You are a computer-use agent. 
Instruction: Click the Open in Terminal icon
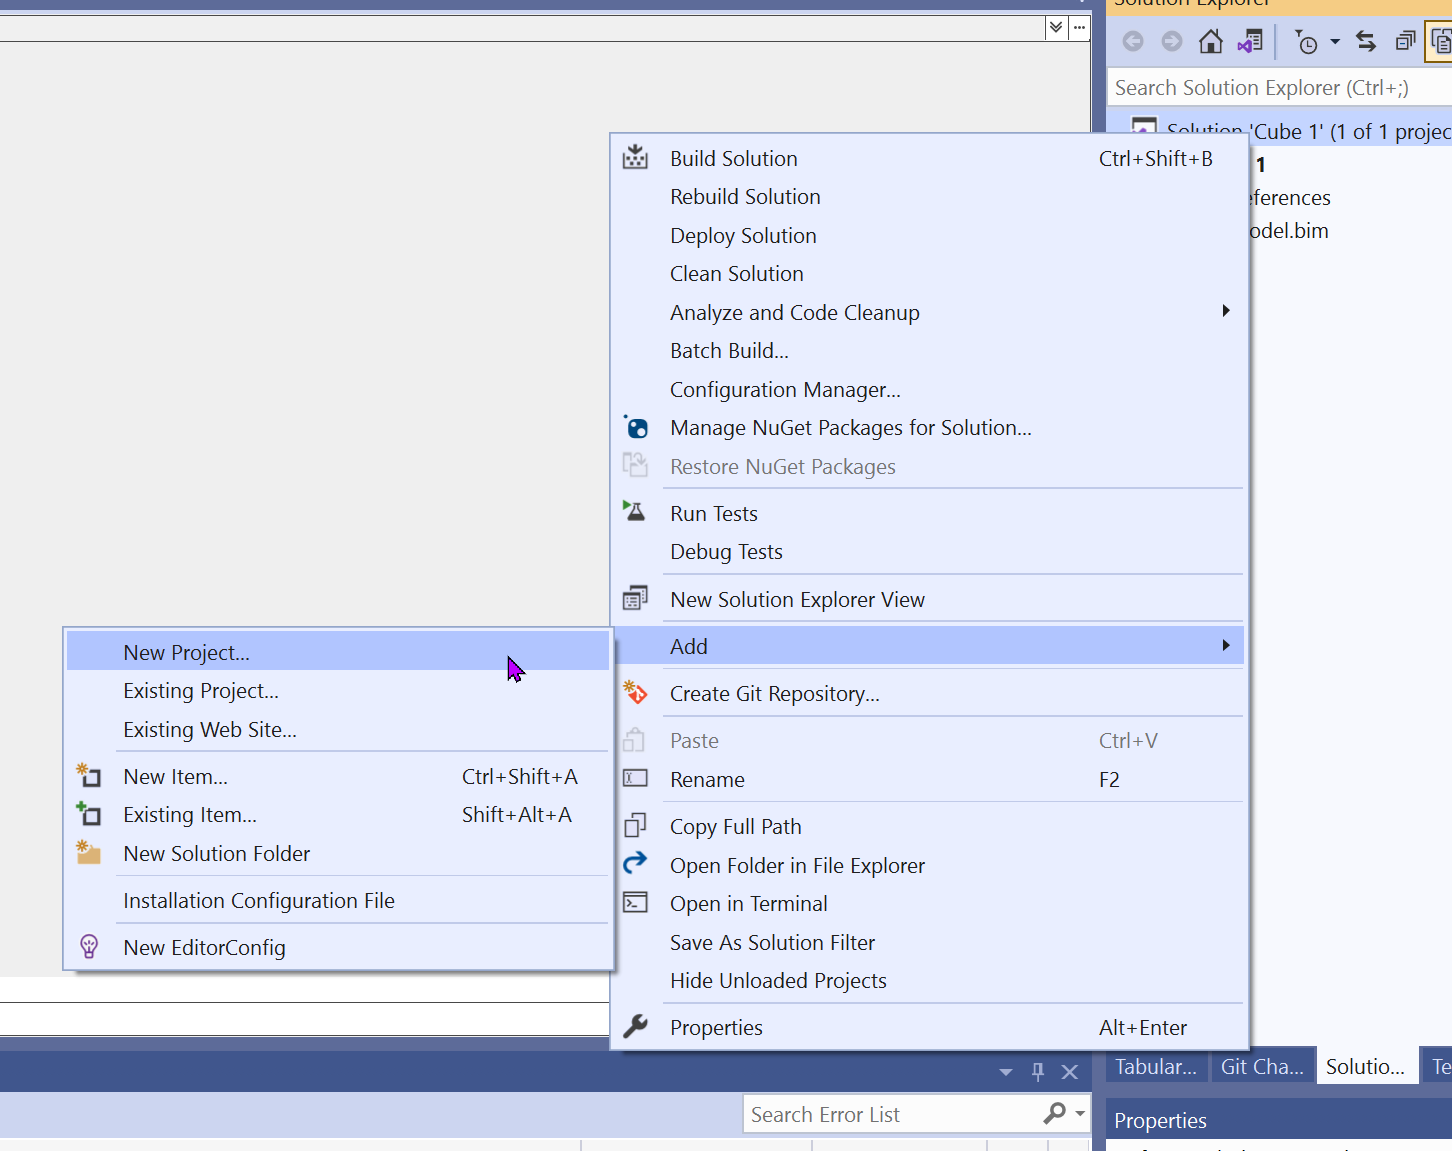point(635,902)
